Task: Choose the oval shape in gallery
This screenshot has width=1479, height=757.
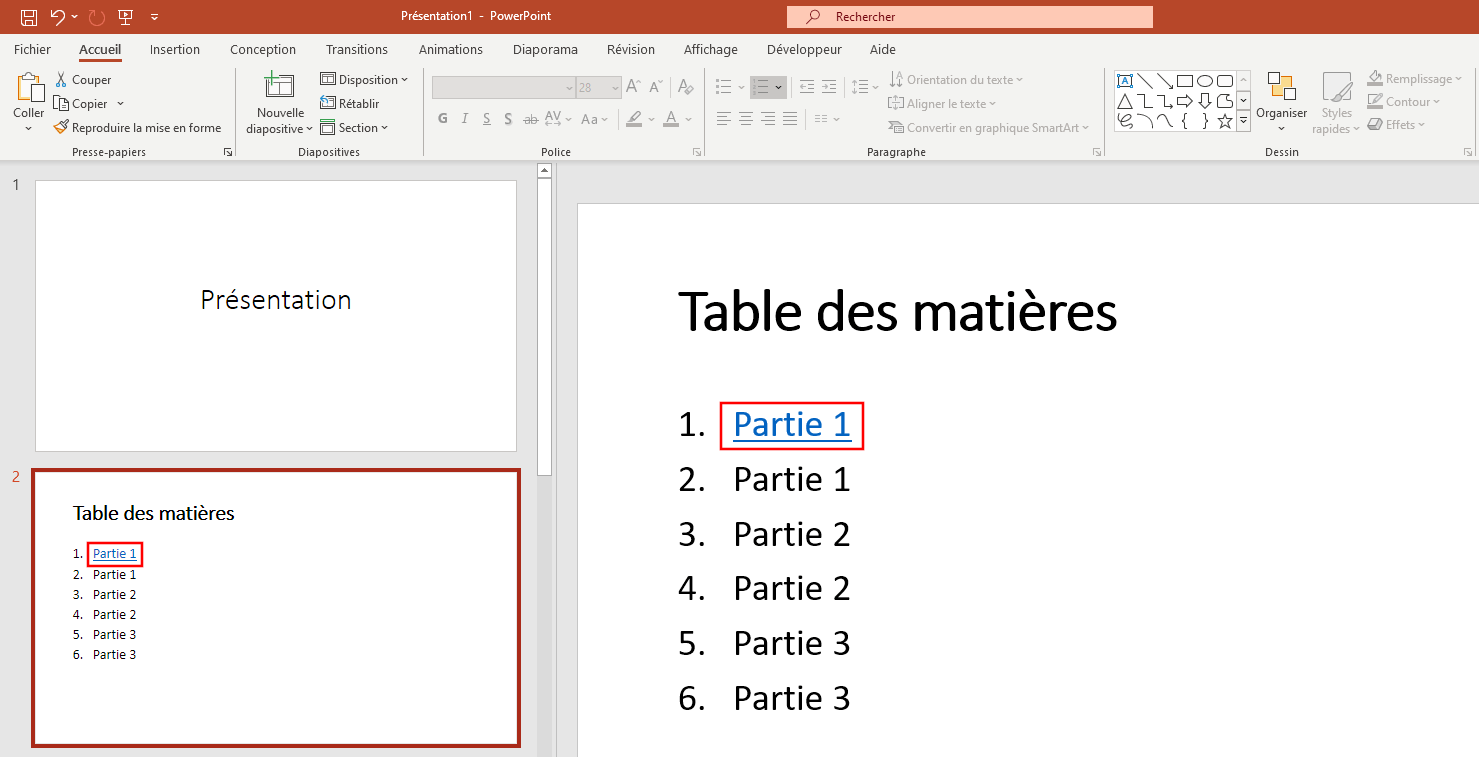Action: click(x=1205, y=81)
